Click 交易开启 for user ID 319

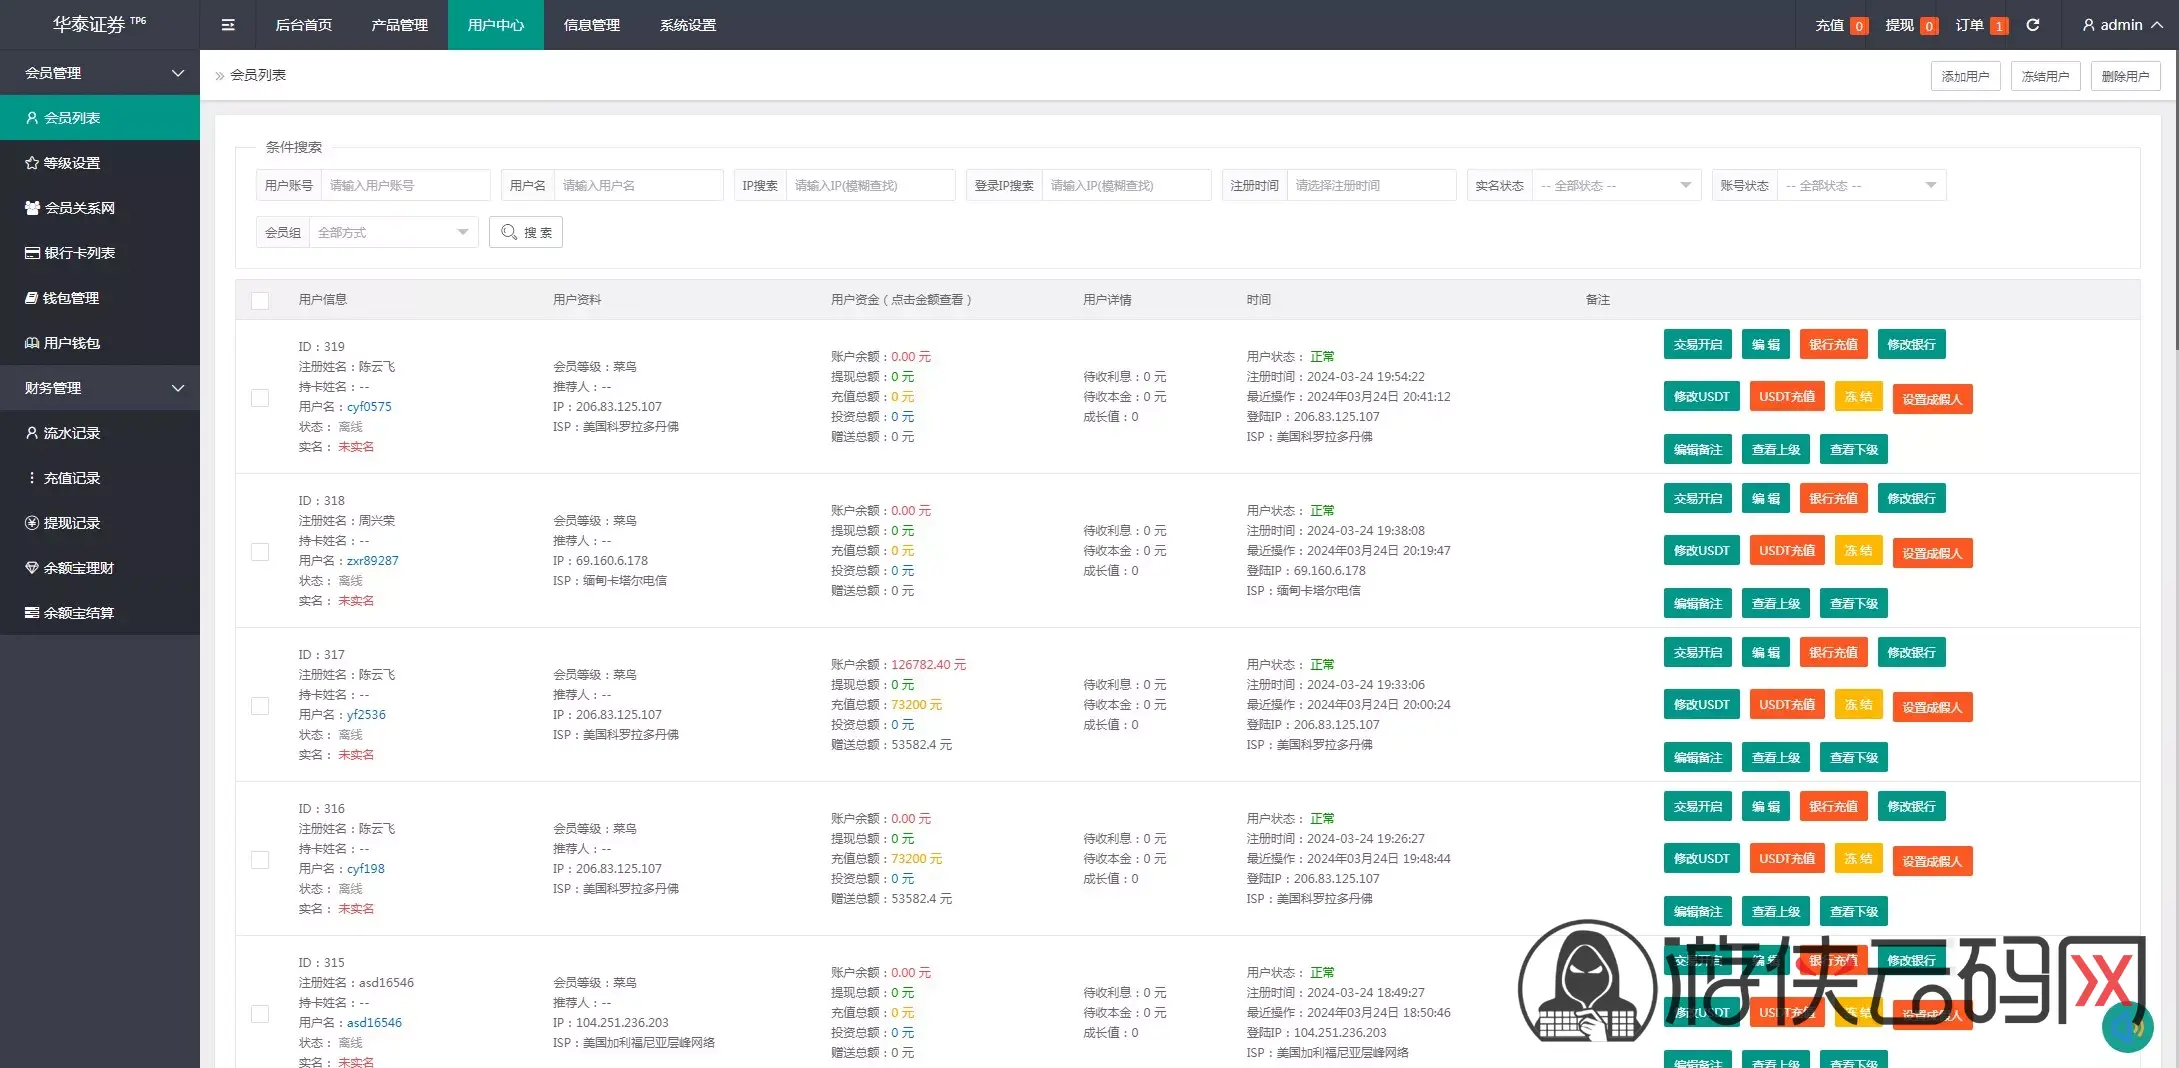click(x=1698, y=344)
